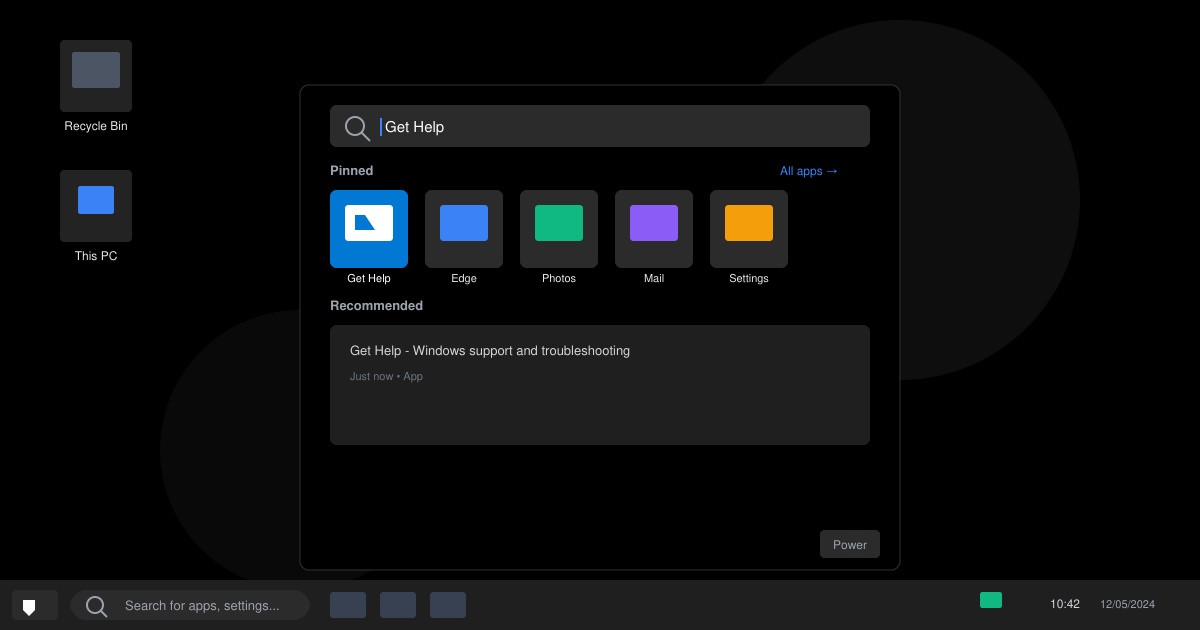Click taskbar search box for apps, settings
1200x630 pixels.
190,605
